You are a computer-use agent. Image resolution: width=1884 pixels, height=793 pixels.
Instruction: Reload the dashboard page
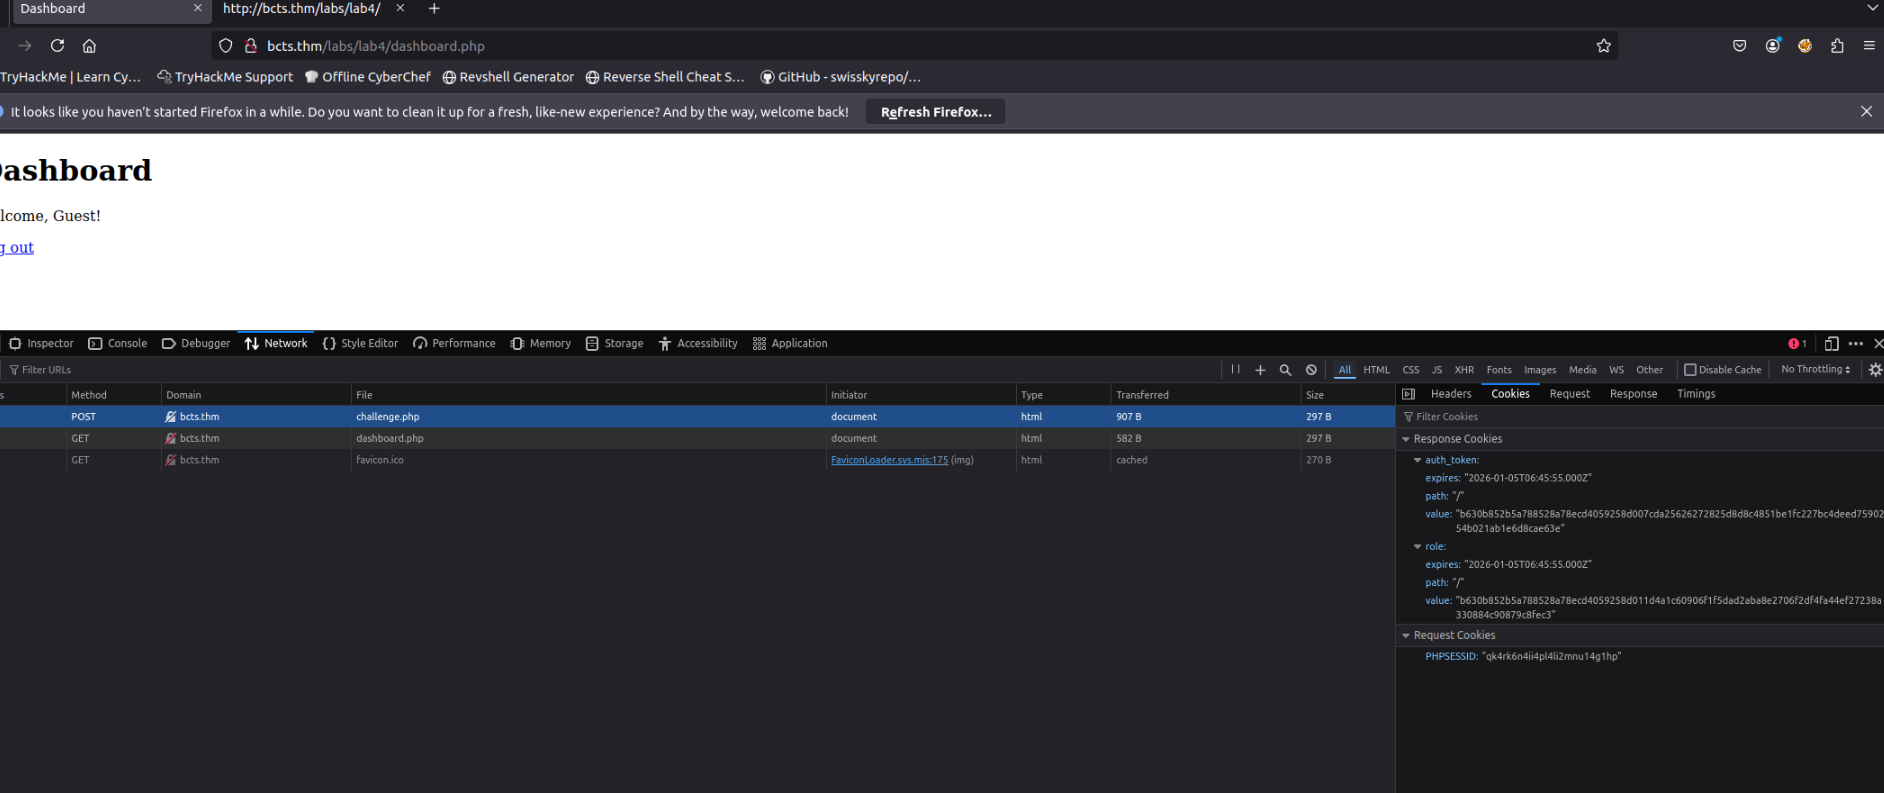point(57,46)
